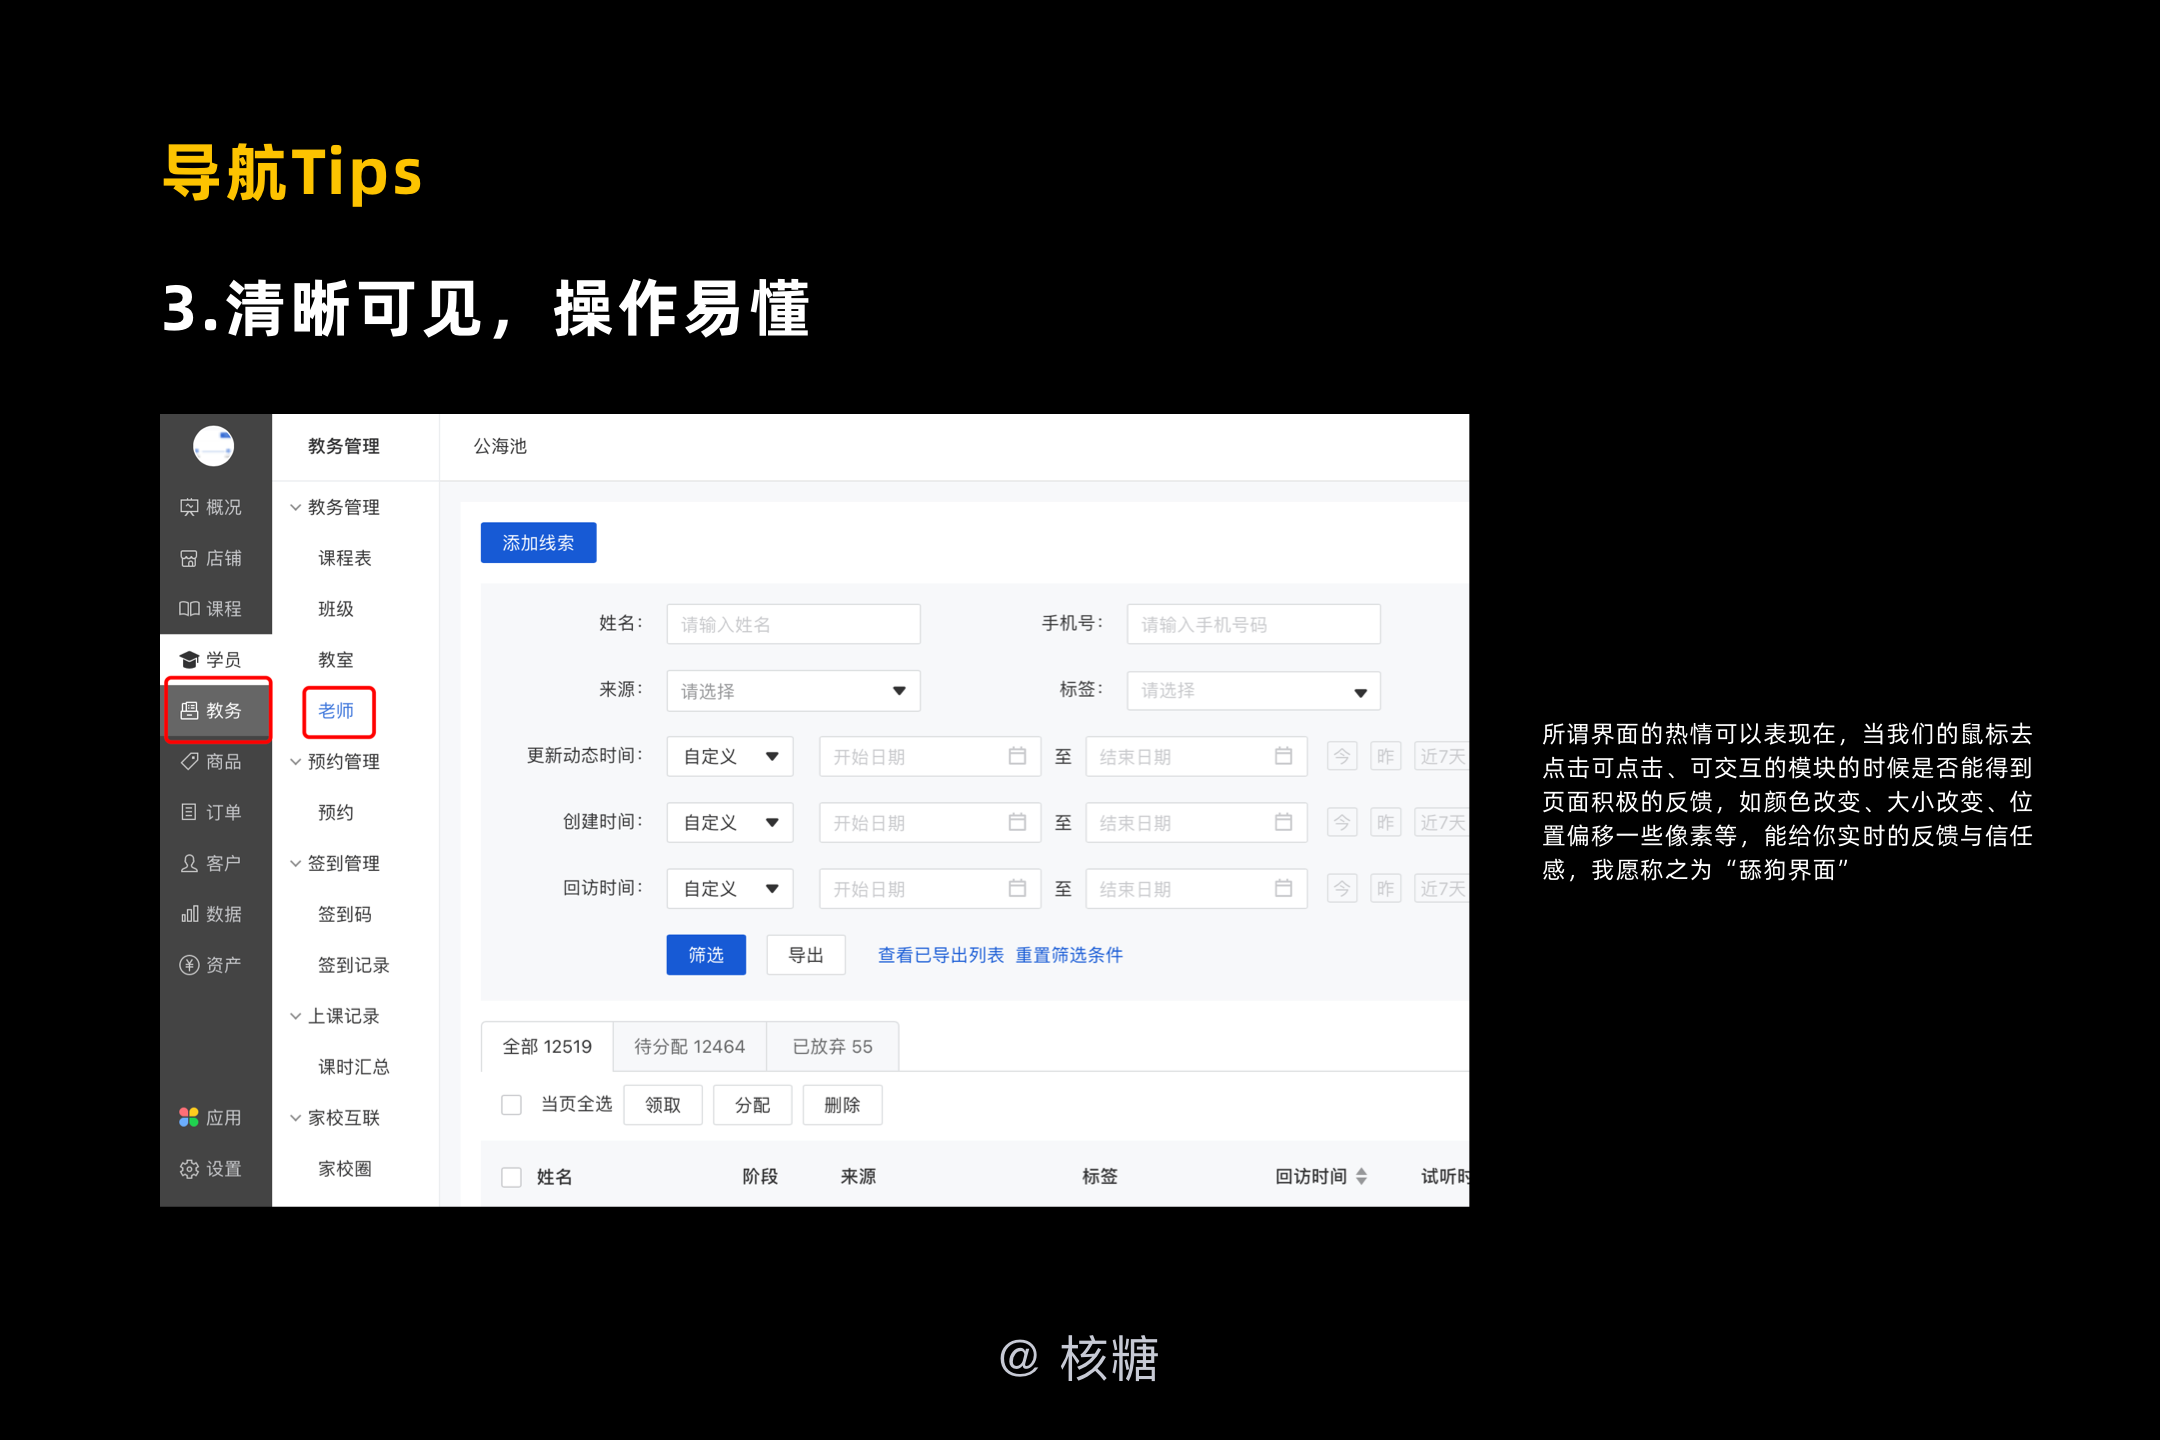This screenshot has height=1440, width=2160.
Task: Open the 数据 bar chart icon
Action: (x=189, y=914)
